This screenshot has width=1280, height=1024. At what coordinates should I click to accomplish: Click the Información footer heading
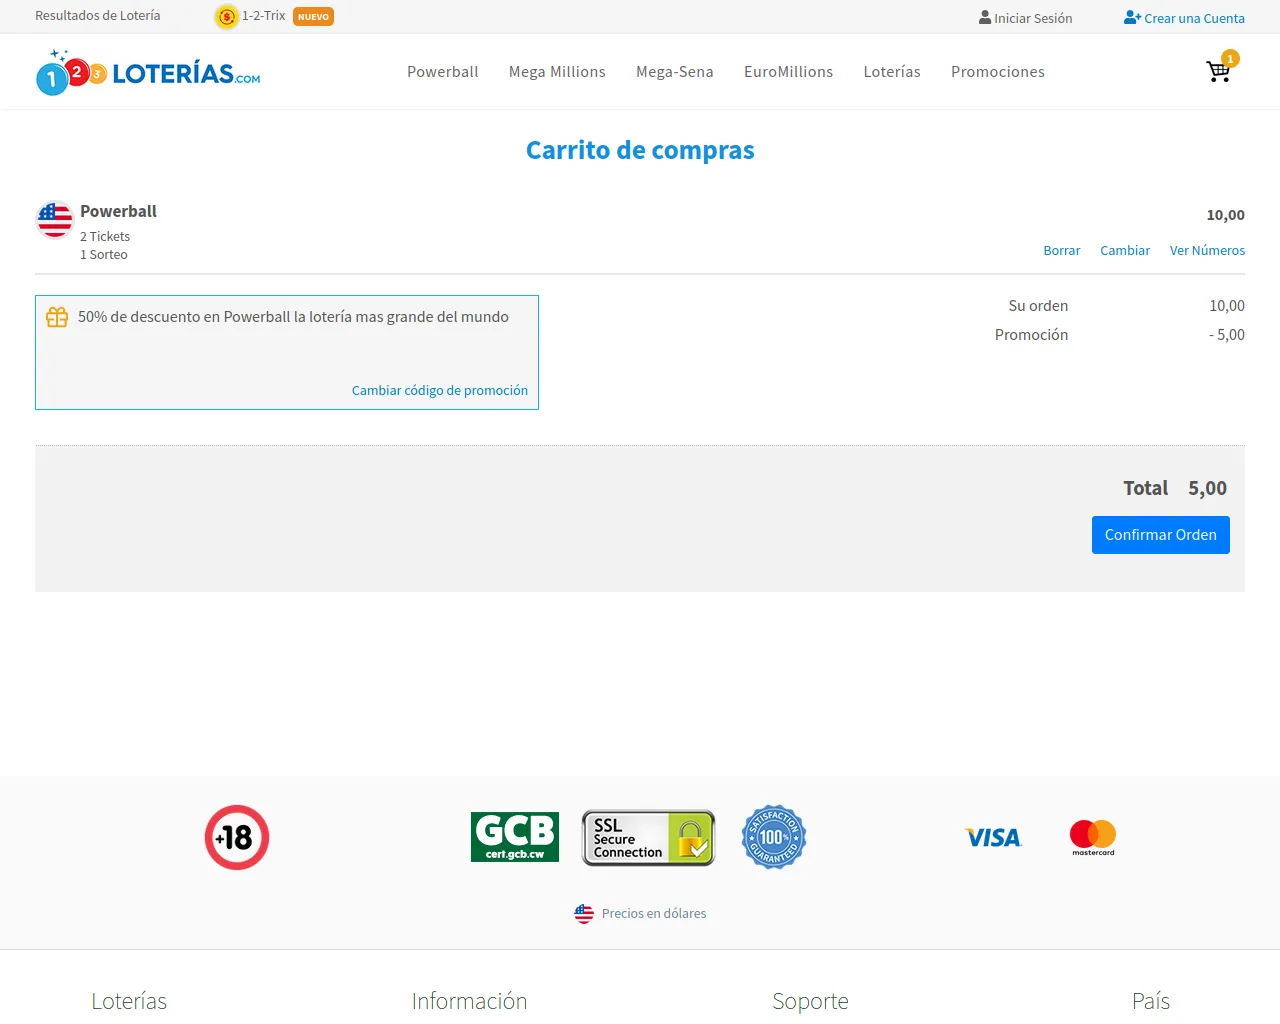469,1001
